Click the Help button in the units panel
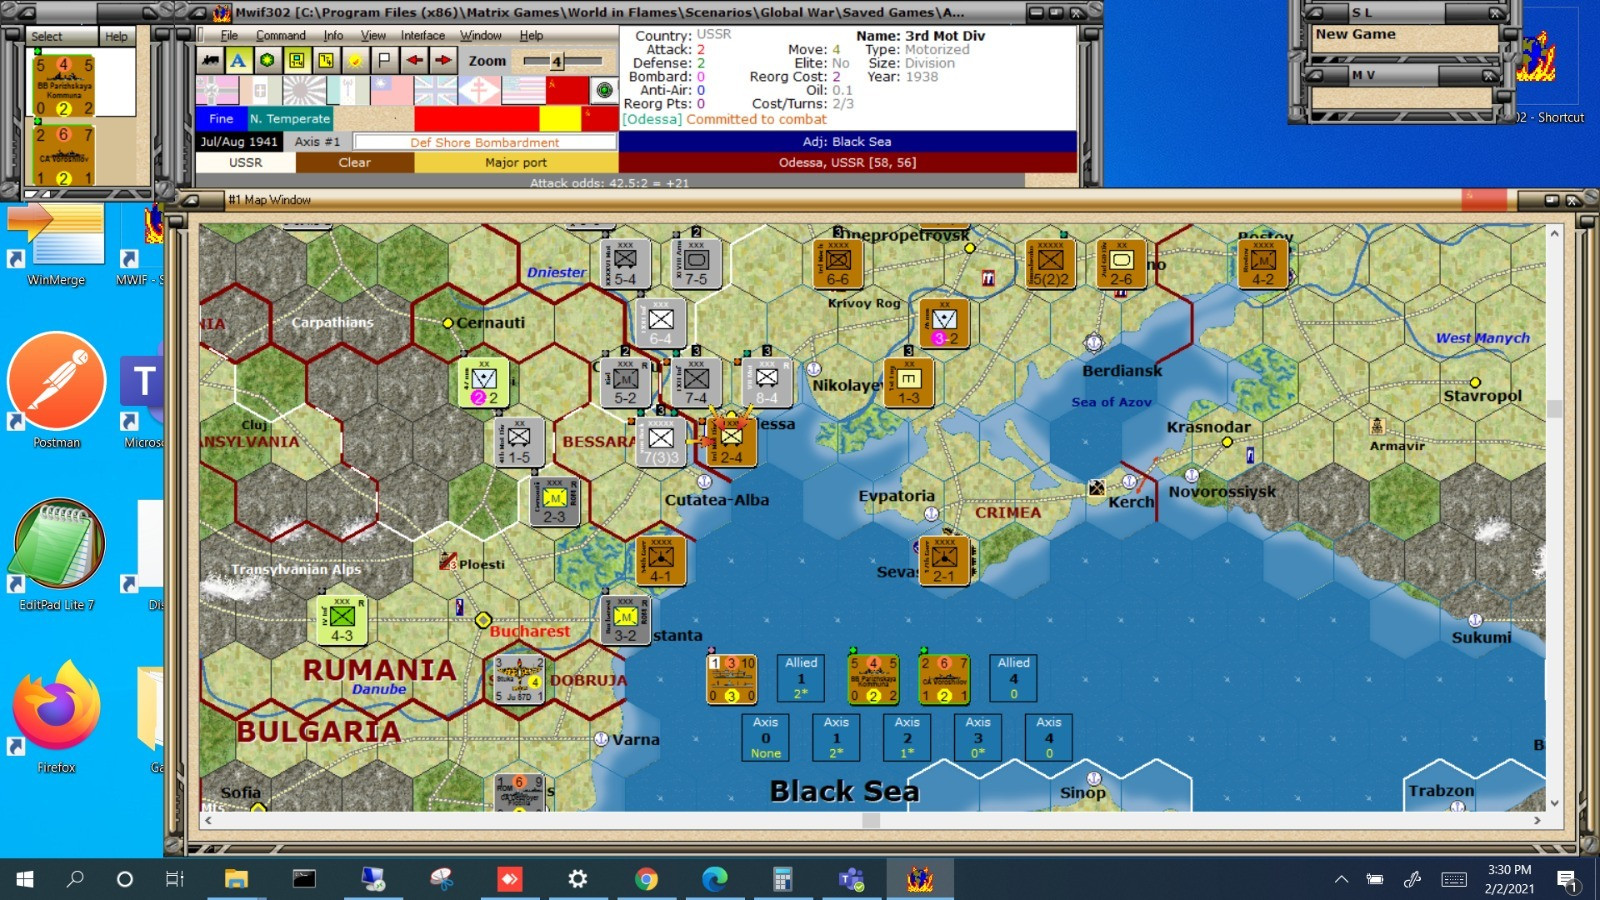1600x900 pixels. (x=117, y=36)
